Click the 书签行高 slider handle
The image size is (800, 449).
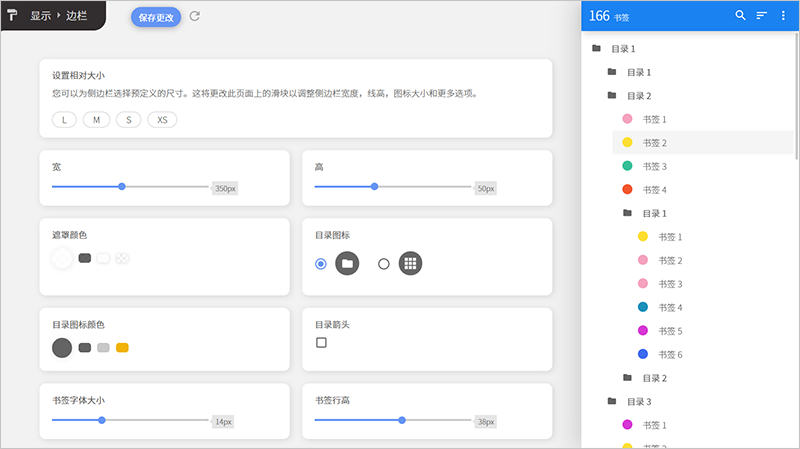coord(402,421)
